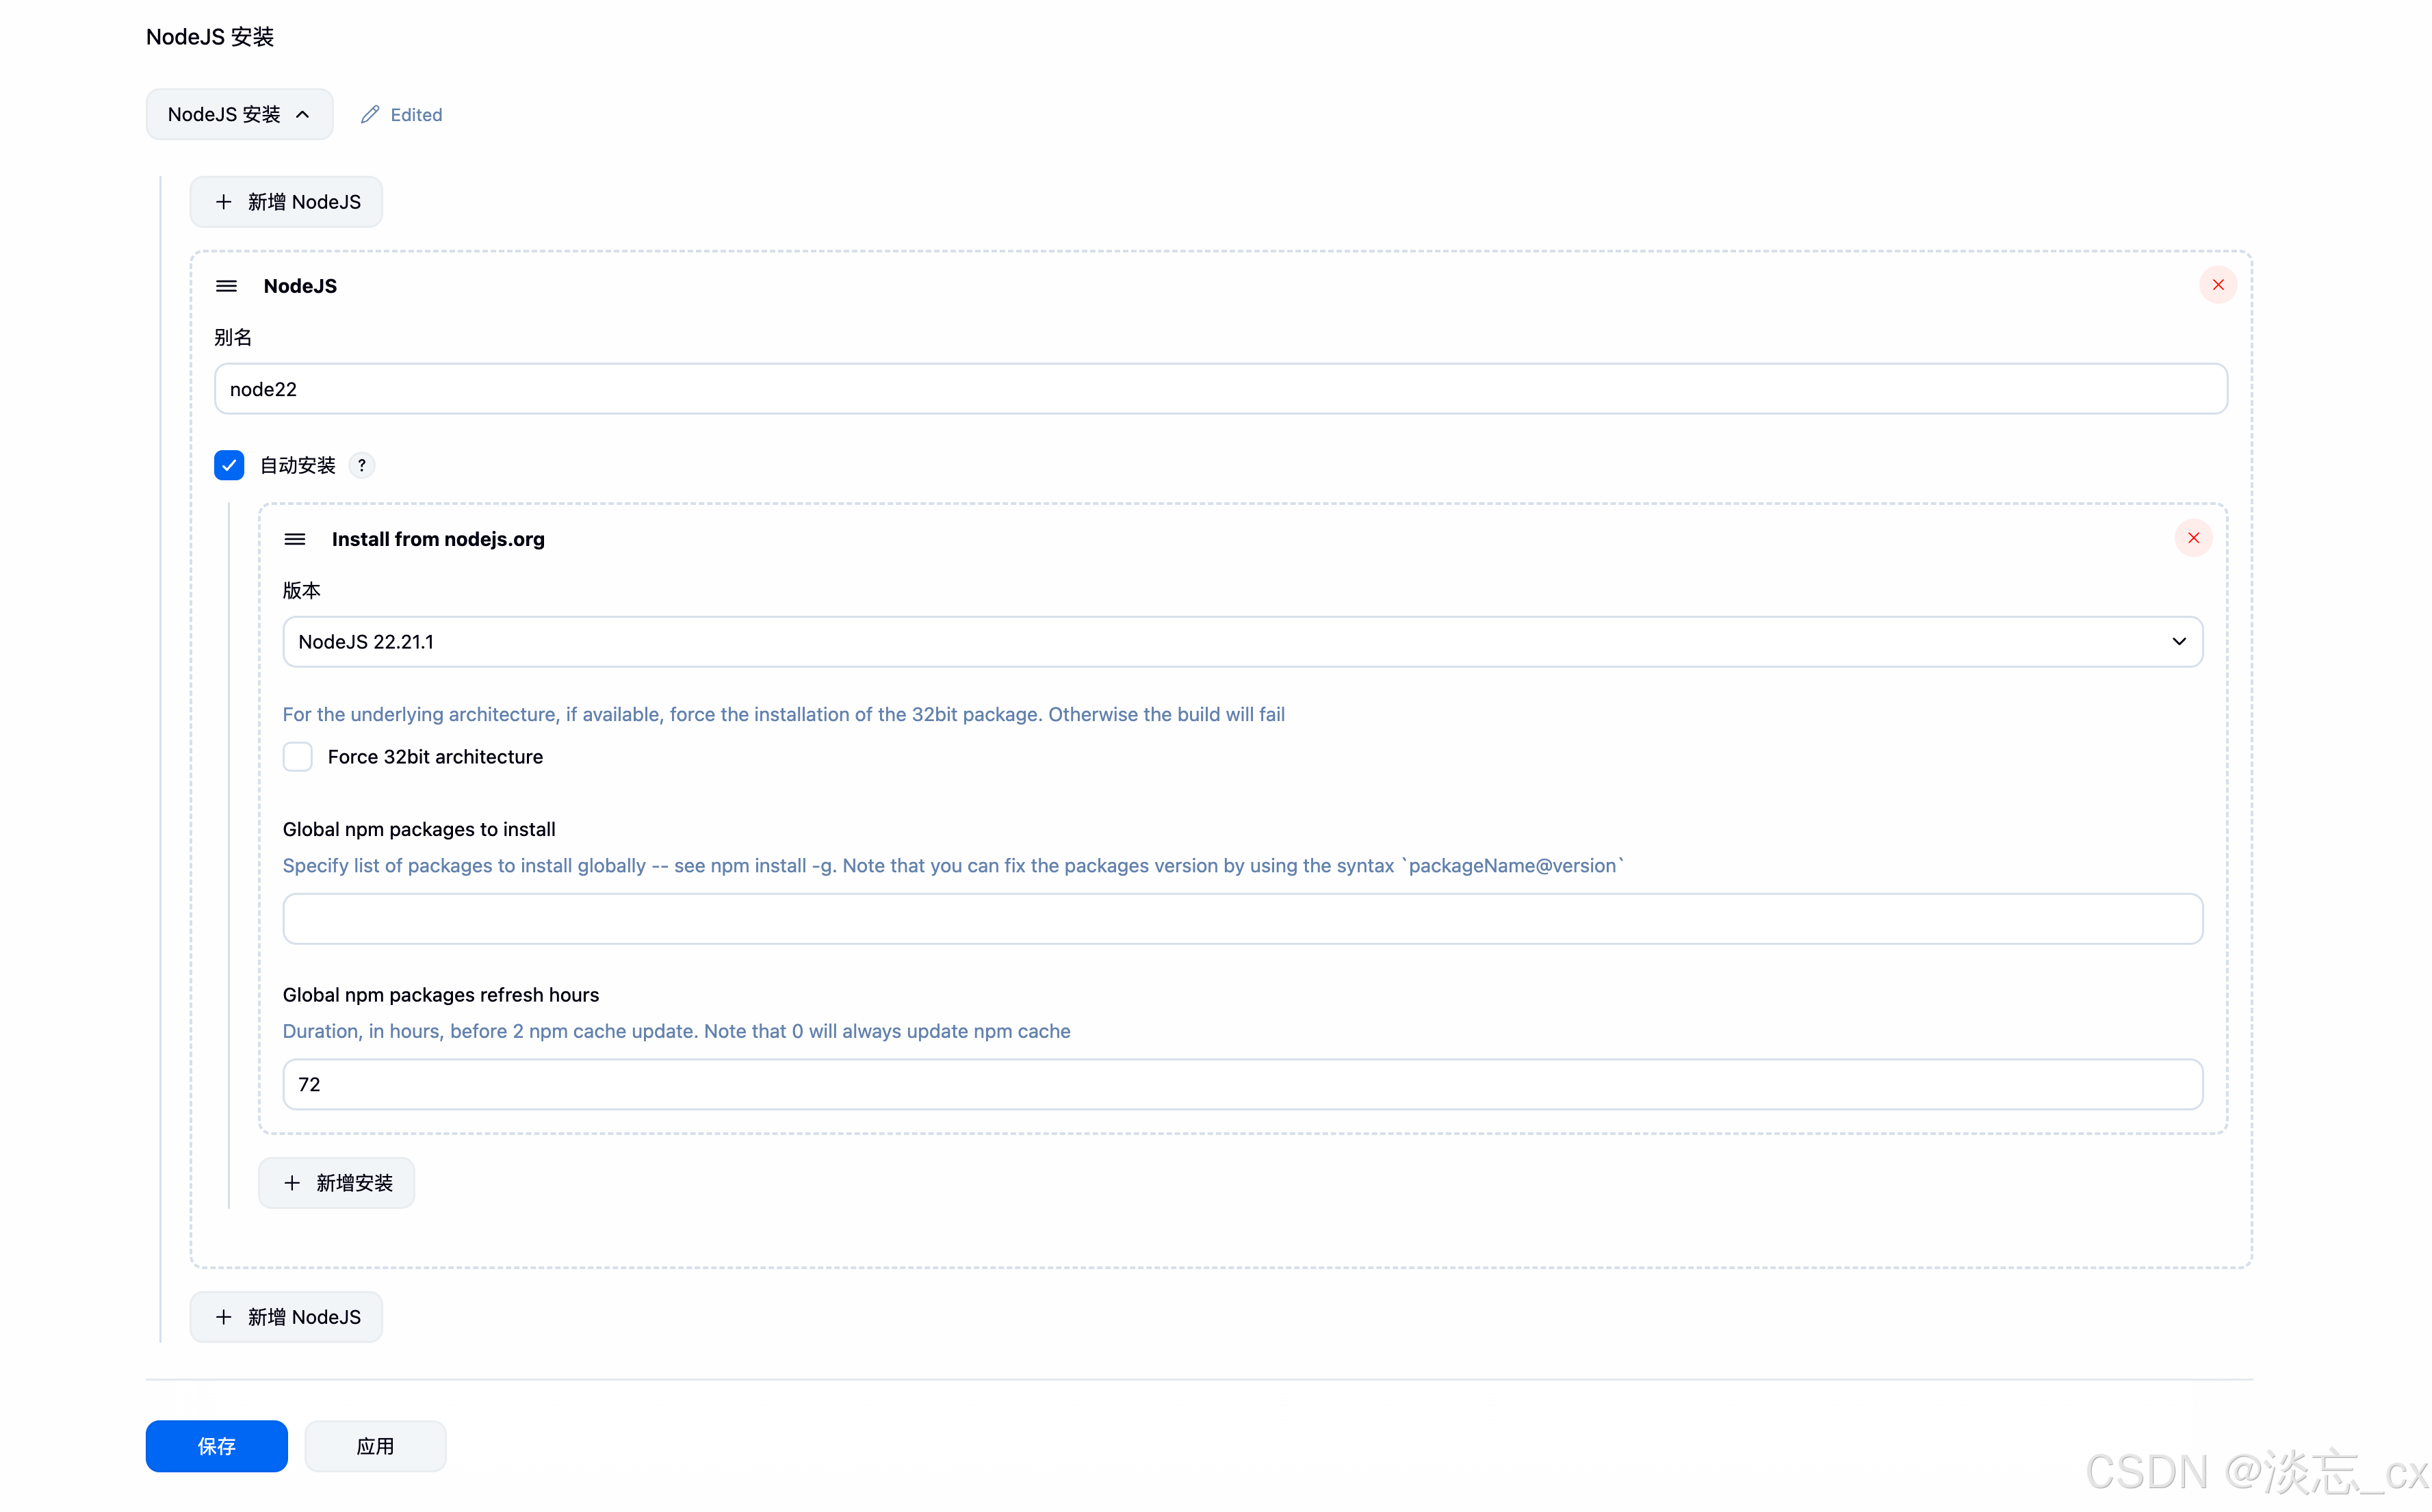Enable Force 32bit architecture checkbox
The image size is (2432, 1512).
coord(297,757)
